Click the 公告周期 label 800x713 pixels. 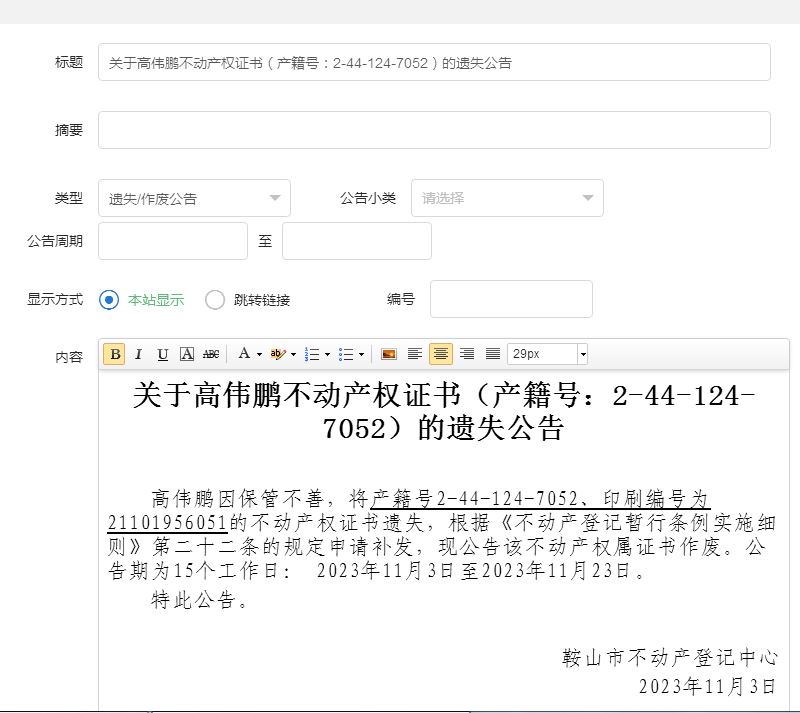55,241
